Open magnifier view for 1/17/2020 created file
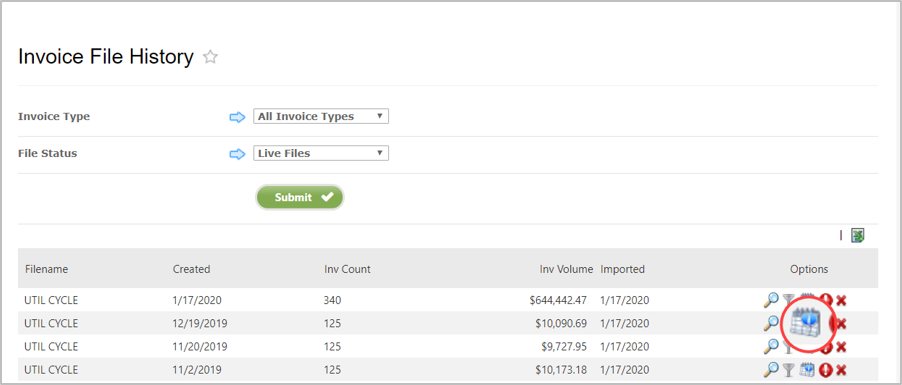This screenshot has width=902, height=385. 771,300
